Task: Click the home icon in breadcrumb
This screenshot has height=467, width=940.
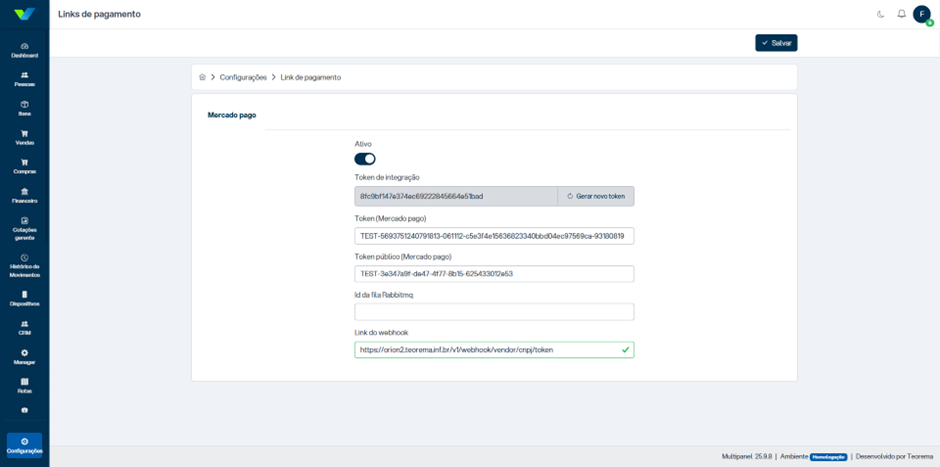Action: (203, 77)
